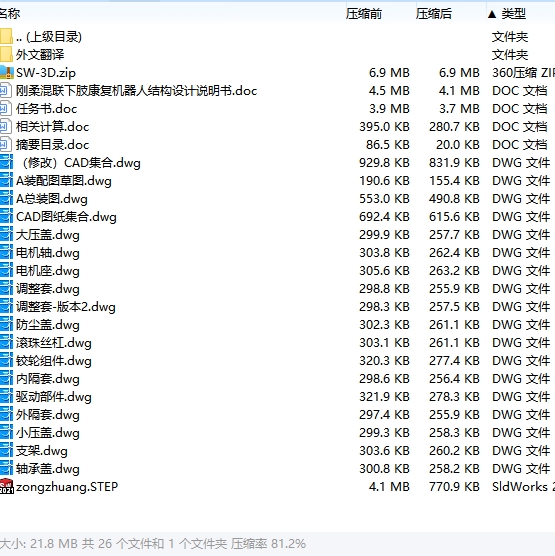Image resolution: width=555 pixels, height=556 pixels.
Task: Select the A装配图草图.dwg file name
Action: coord(64,181)
